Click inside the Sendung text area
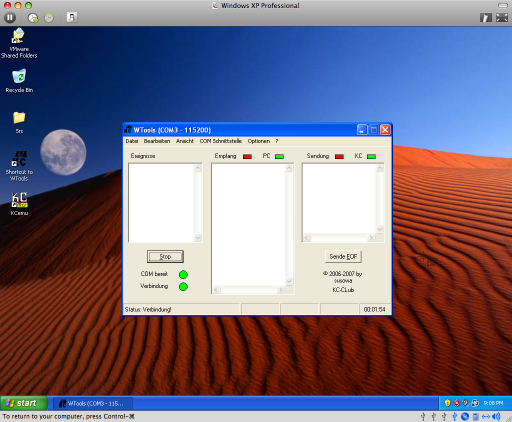This screenshot has height=422, width=512. coord(339,199)
